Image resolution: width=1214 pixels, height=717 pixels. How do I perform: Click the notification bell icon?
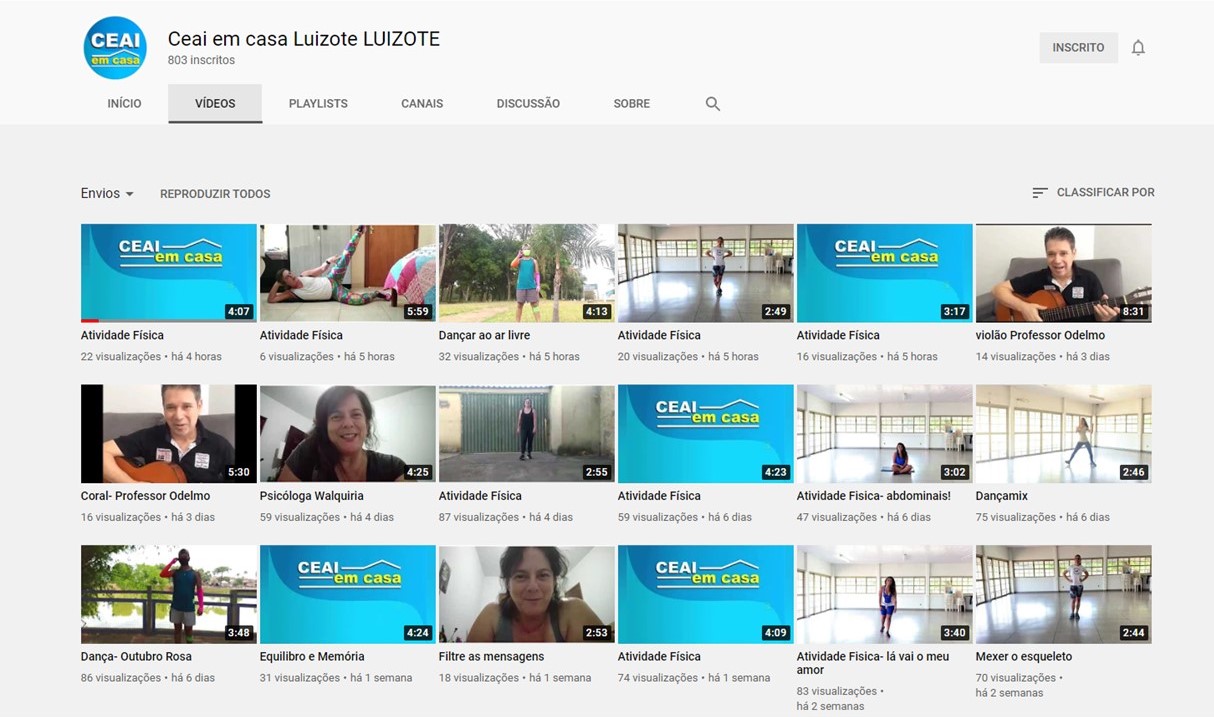pyautogui.click(x=1138, y=48)
